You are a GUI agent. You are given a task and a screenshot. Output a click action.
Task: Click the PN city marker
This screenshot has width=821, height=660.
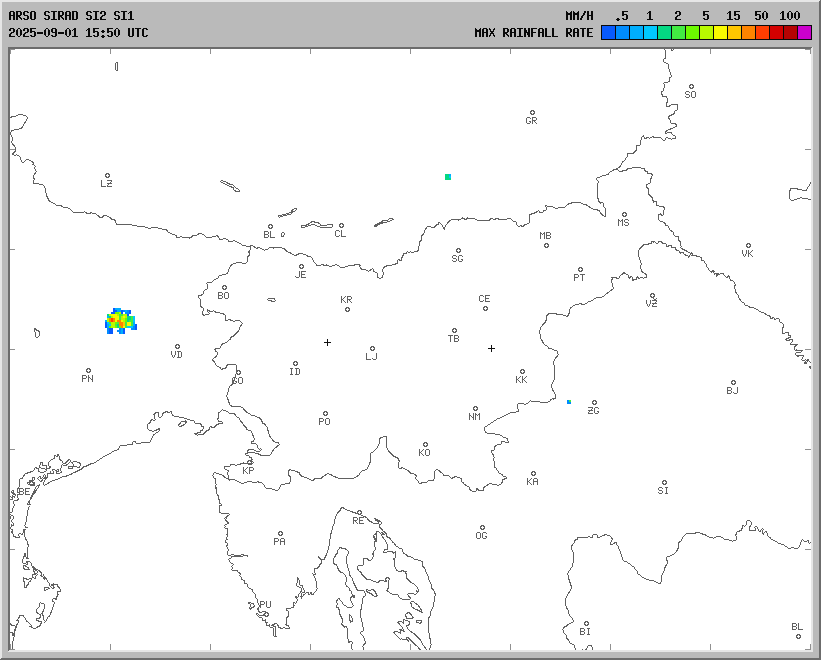88,371
